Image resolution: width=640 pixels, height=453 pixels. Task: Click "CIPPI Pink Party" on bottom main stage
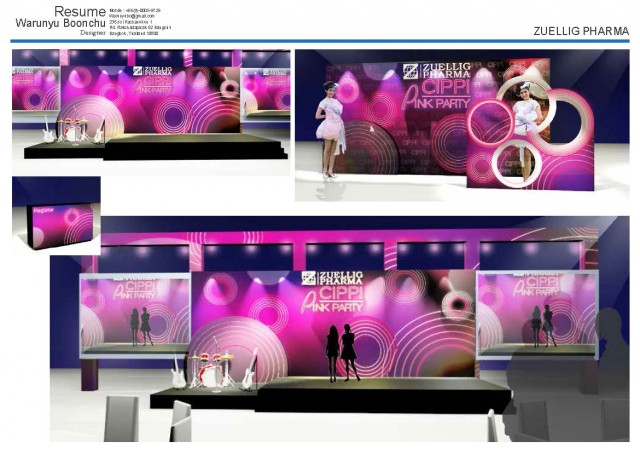pyautogui.click(x=332, y=299)
